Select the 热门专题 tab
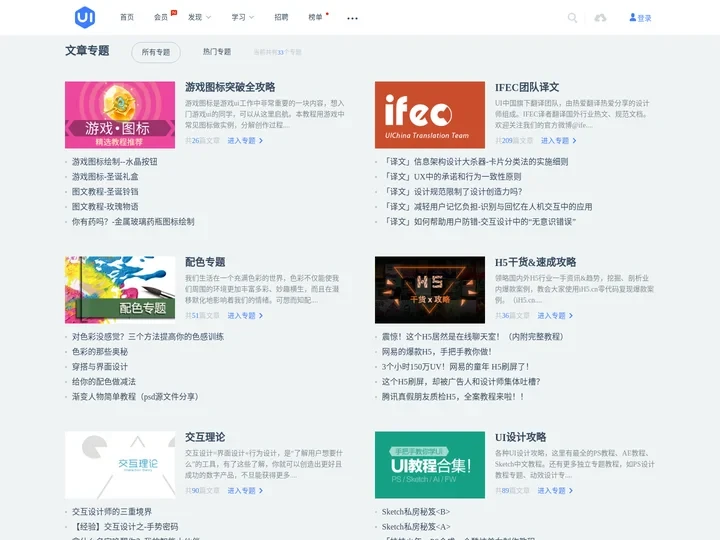Viewport: 720px width, 540px height. tap(217, 51)
